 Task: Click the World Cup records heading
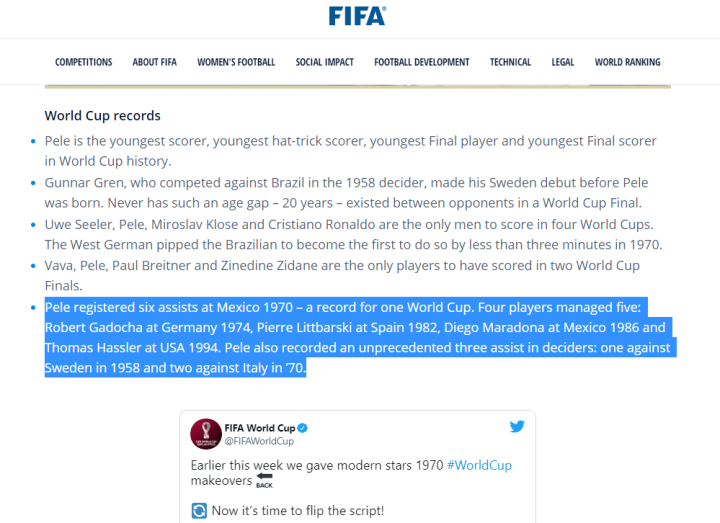[x=103, y=116]
